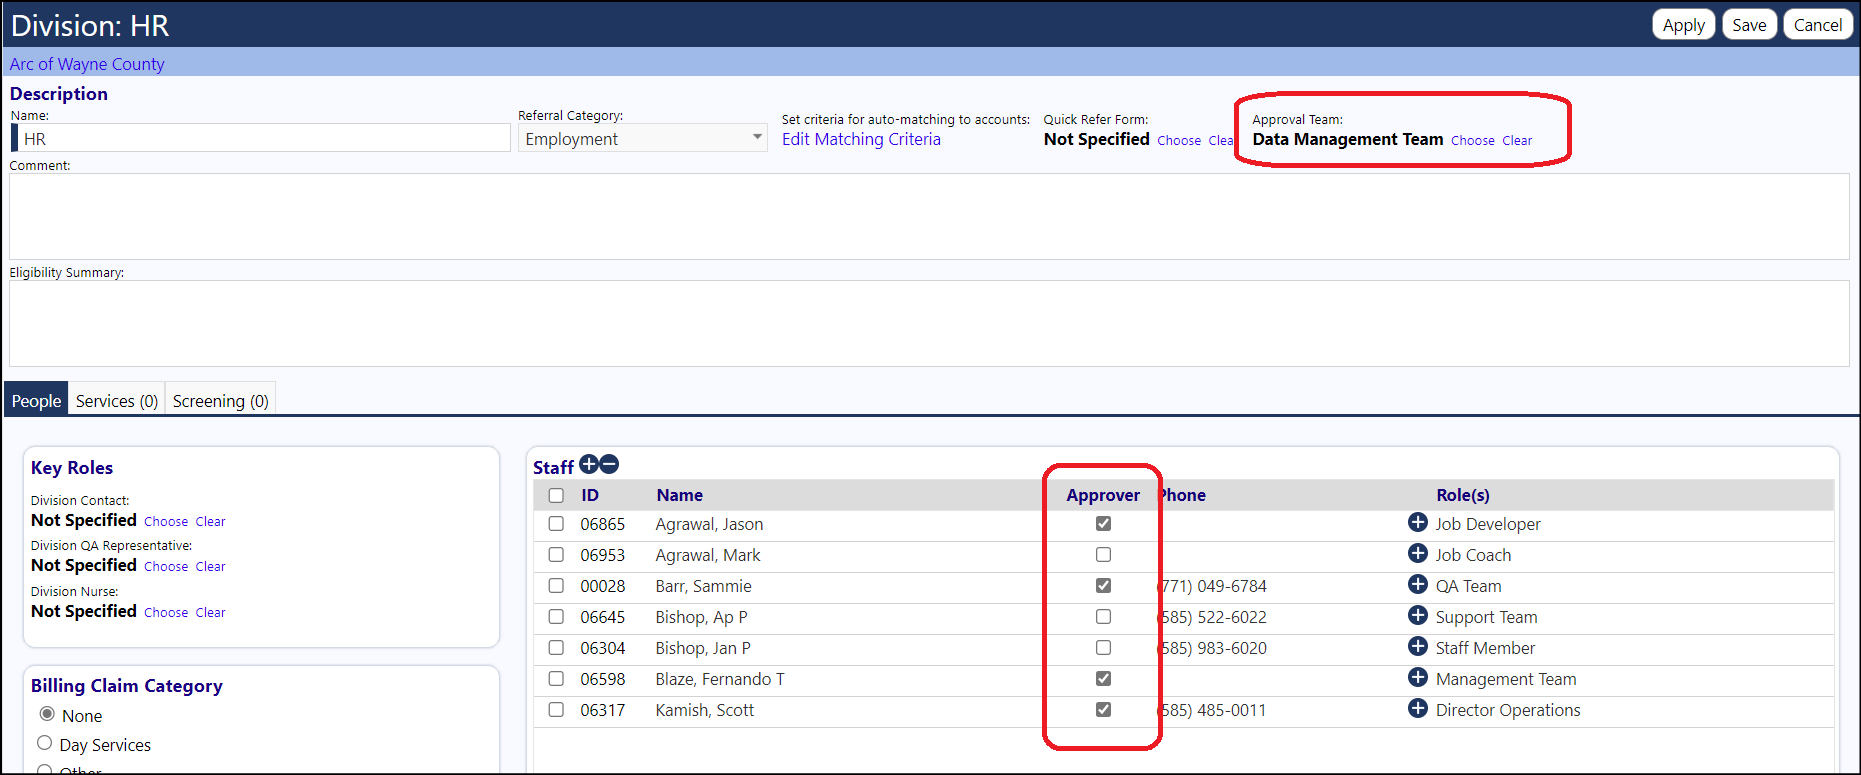This screenshot has width=1861, height=775.
Task: Click staff name Kamish, Scott
Action: click(x=704, y=710)
